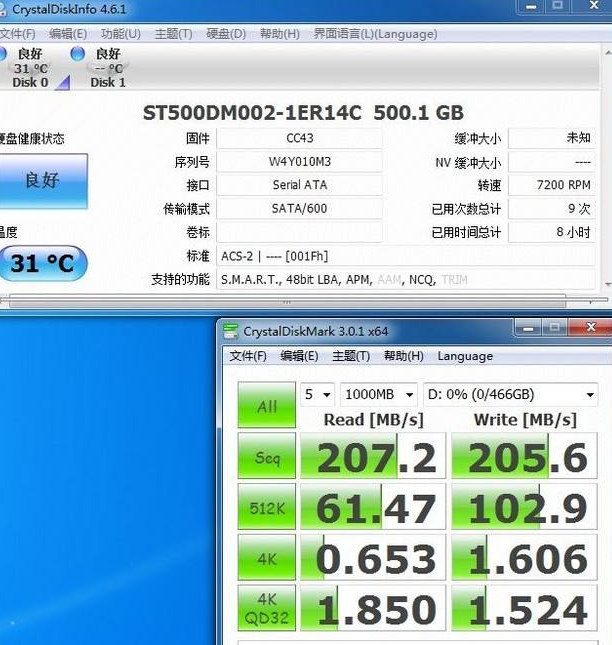Click the buffer size 未知 value
612x645 pixels.
coord(552,138)
